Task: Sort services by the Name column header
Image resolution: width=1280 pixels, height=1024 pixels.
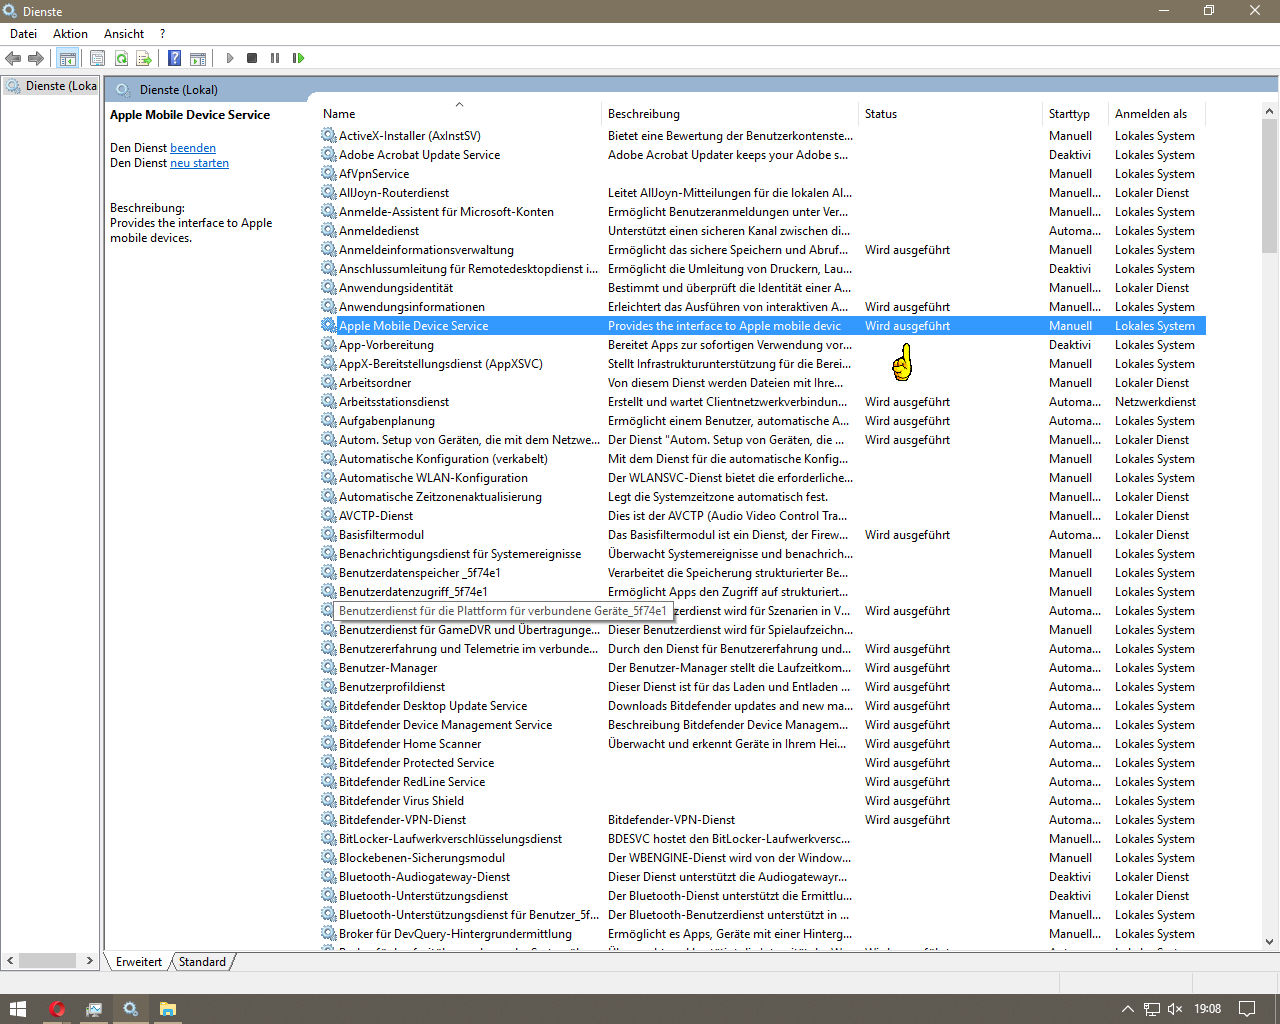Action: tap(339, 114)
